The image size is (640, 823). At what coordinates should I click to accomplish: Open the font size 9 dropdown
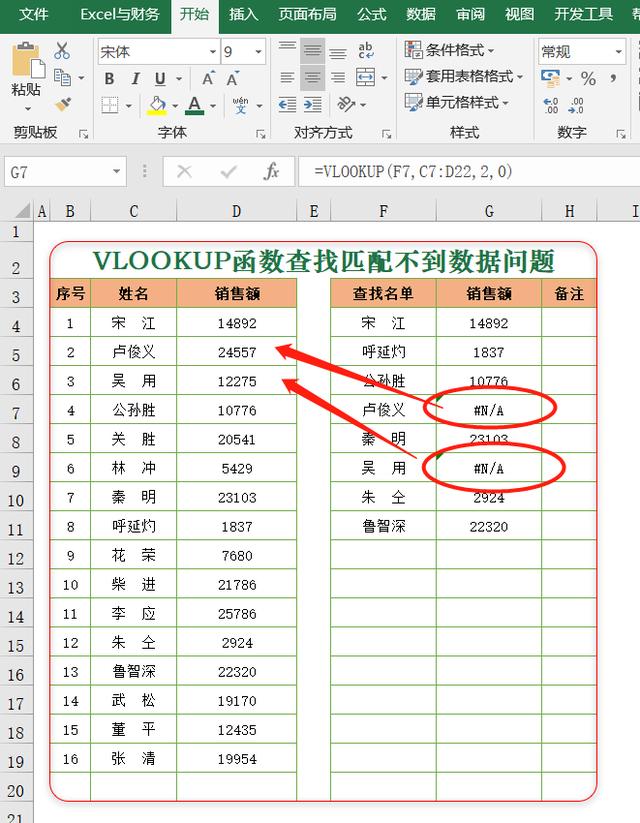pyautogui.click(x=258, y=51)
